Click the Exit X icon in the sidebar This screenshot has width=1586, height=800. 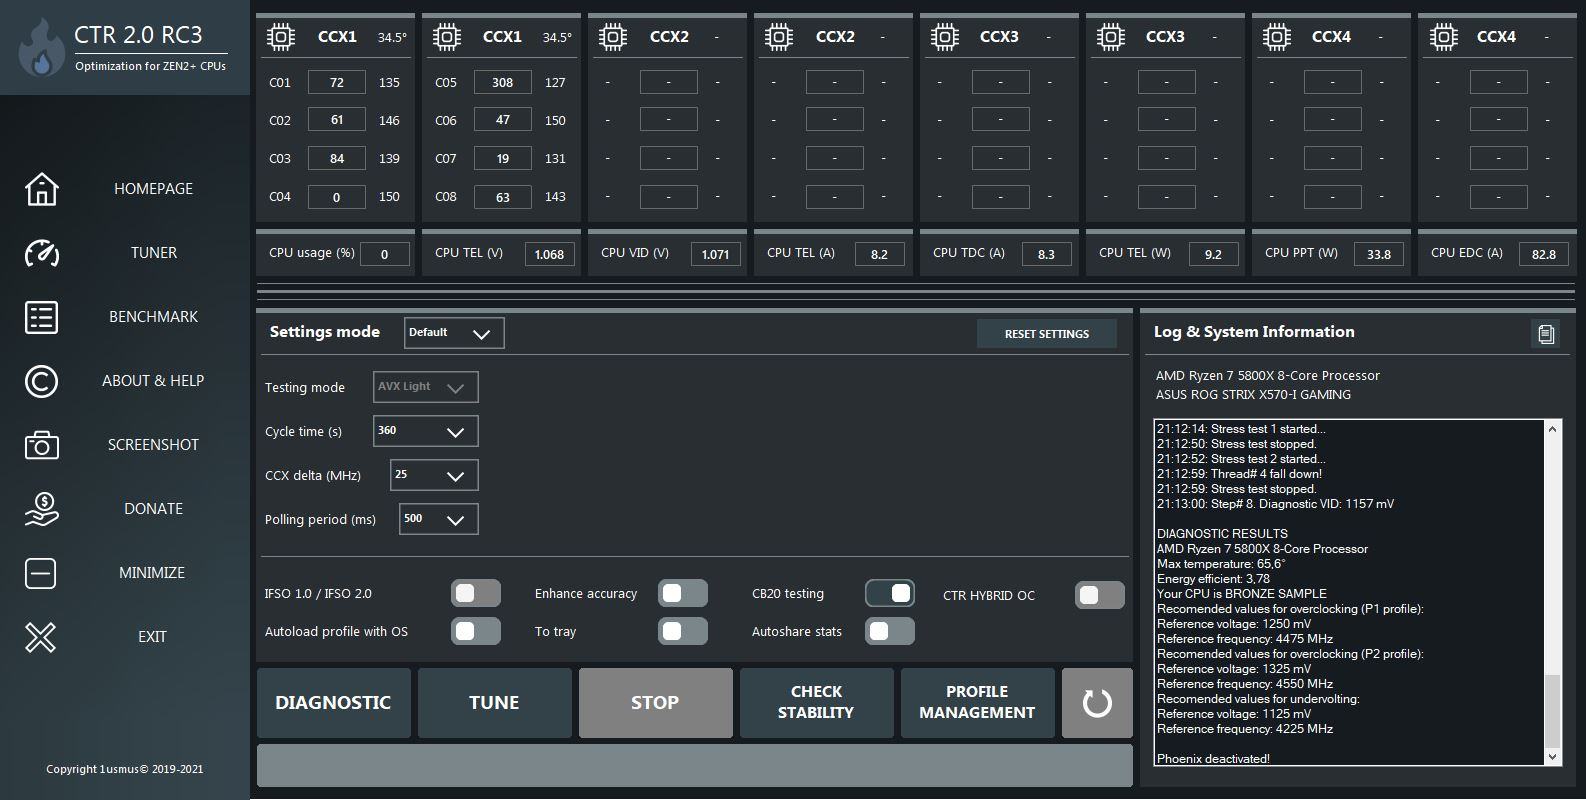click(41, 637)
